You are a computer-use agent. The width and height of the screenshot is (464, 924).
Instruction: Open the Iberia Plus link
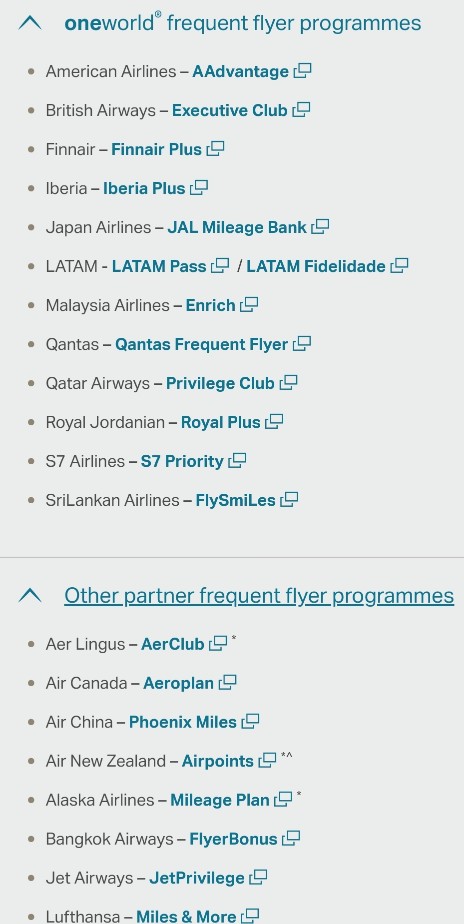[x=144, y=189]
